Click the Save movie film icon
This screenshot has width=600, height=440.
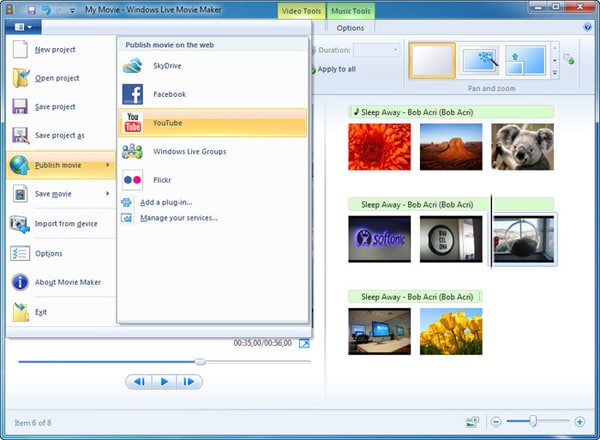click(x=20, y=194)
